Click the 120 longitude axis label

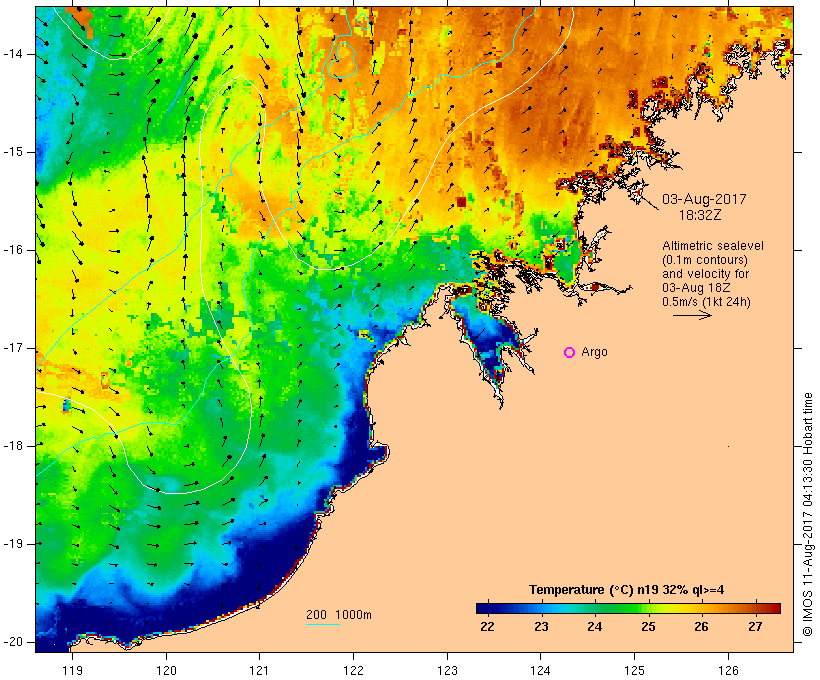[166, 670]
